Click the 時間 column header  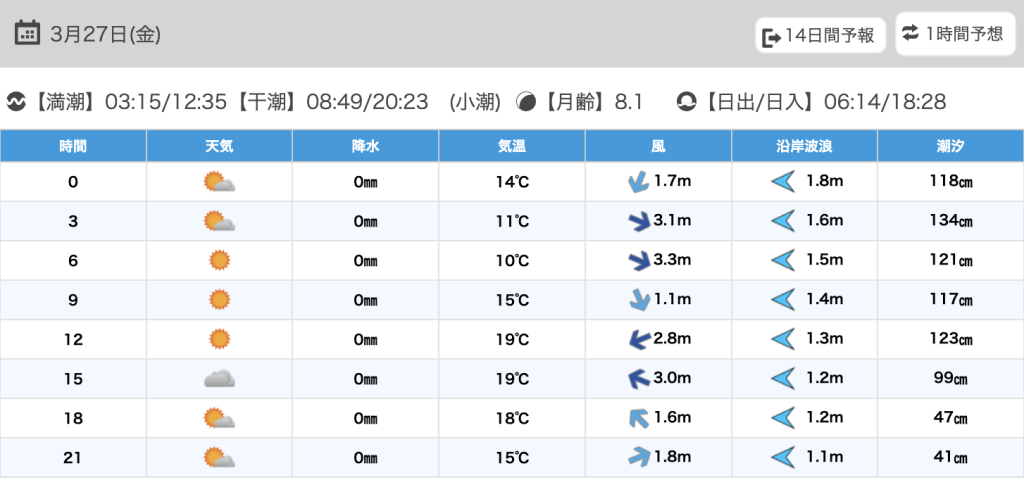point(73,146)
